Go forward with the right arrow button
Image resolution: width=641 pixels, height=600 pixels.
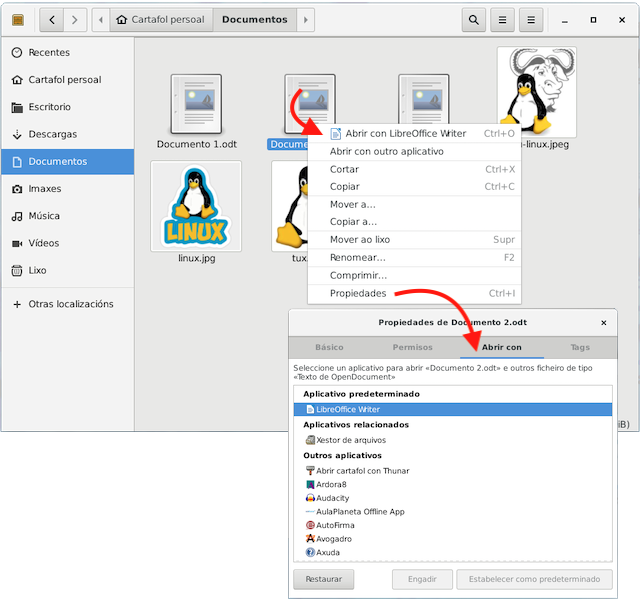point(76,19)
